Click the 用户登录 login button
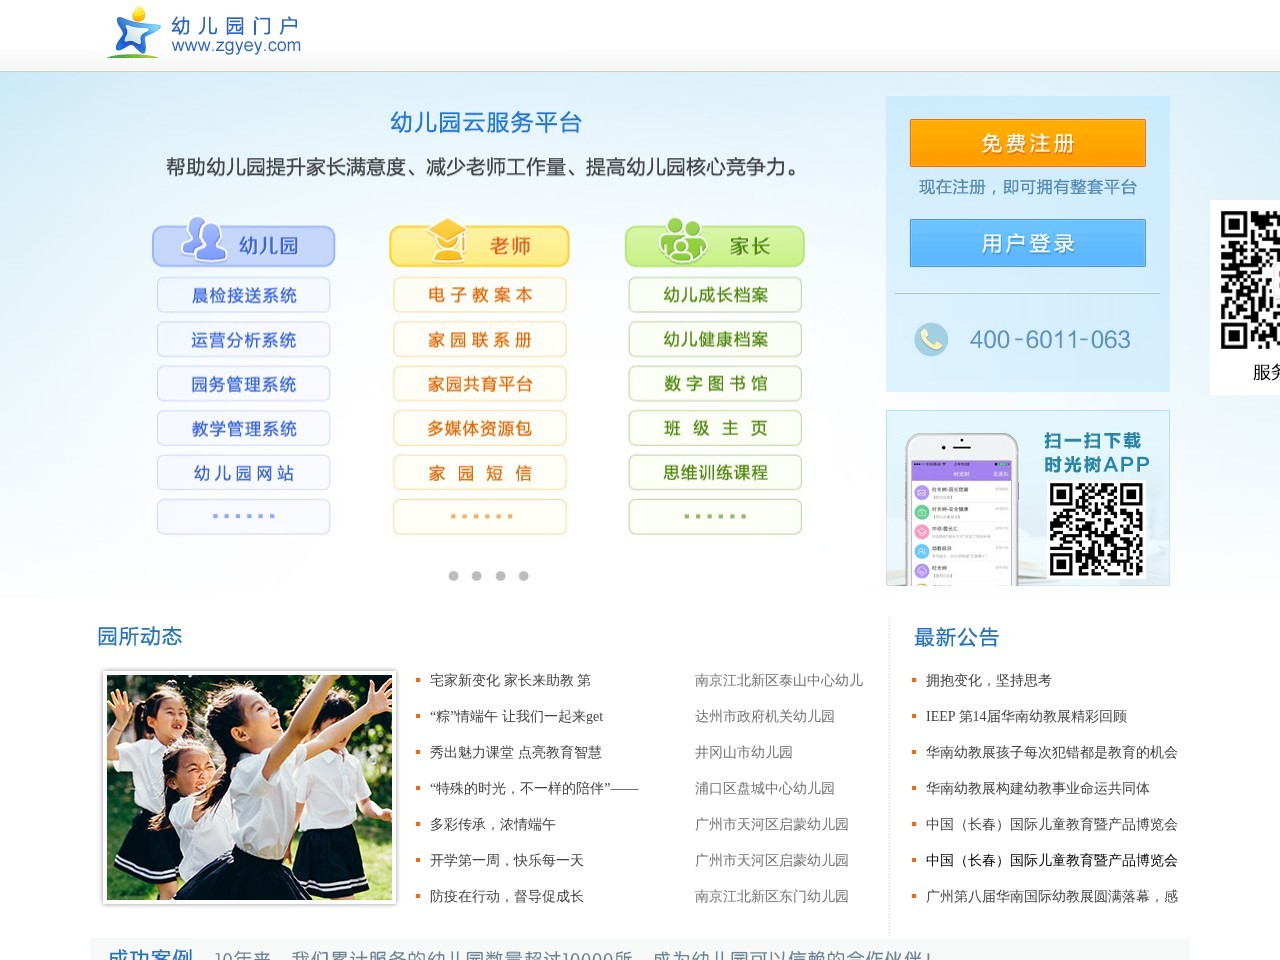 (1027, 242)
